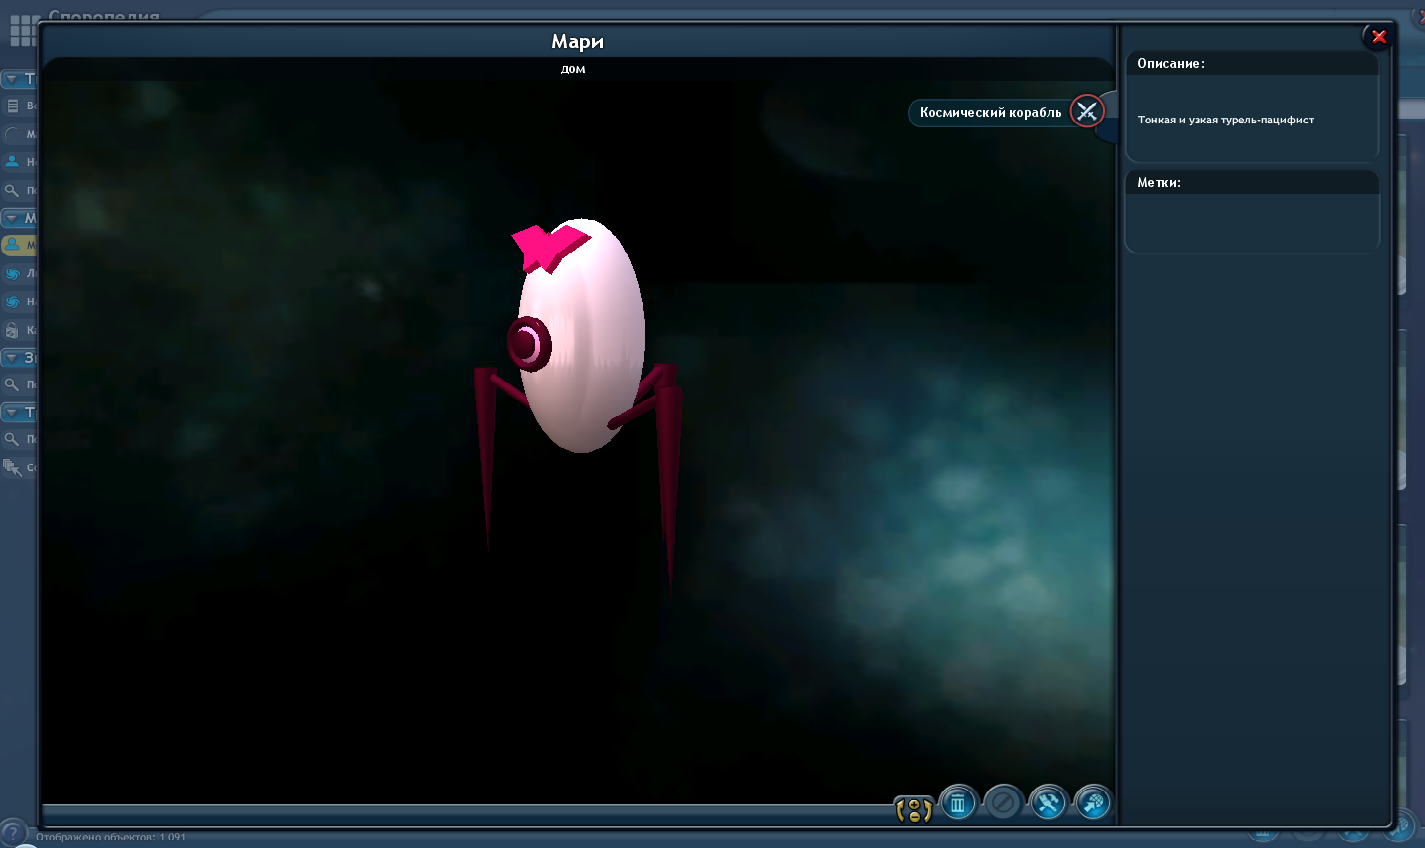The image size is (1425, 848).
Task: Click the Космический корабль type label
Action: click(x=990, y=112)
